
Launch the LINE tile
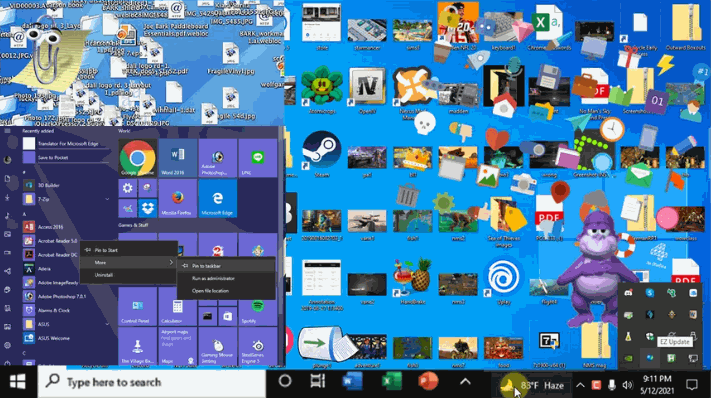click(x=258, y=158)
